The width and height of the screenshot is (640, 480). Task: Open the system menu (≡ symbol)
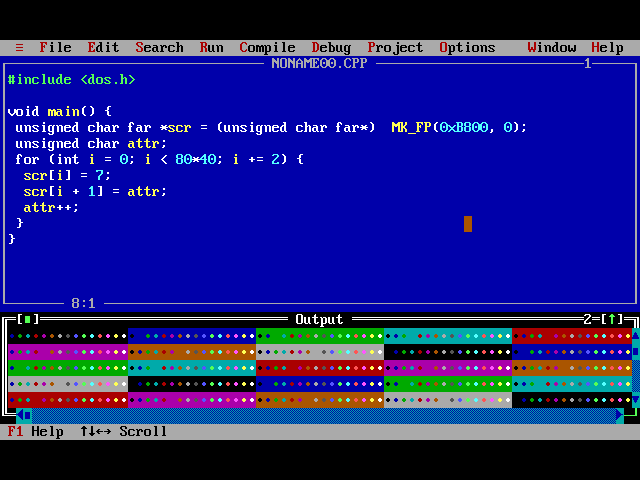[19, 48]
